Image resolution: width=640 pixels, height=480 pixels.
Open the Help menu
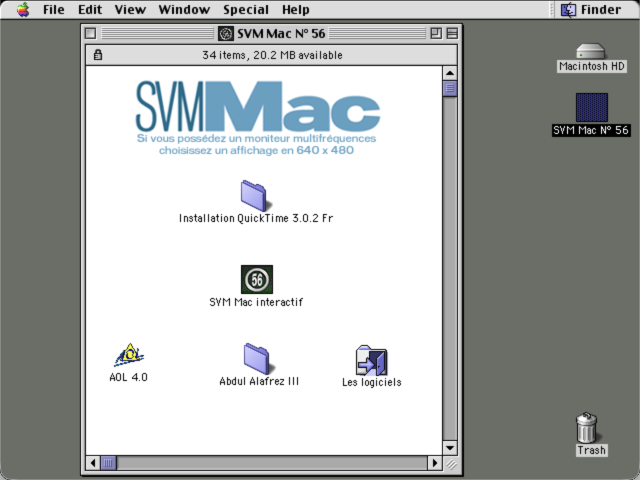coord(296,9)
